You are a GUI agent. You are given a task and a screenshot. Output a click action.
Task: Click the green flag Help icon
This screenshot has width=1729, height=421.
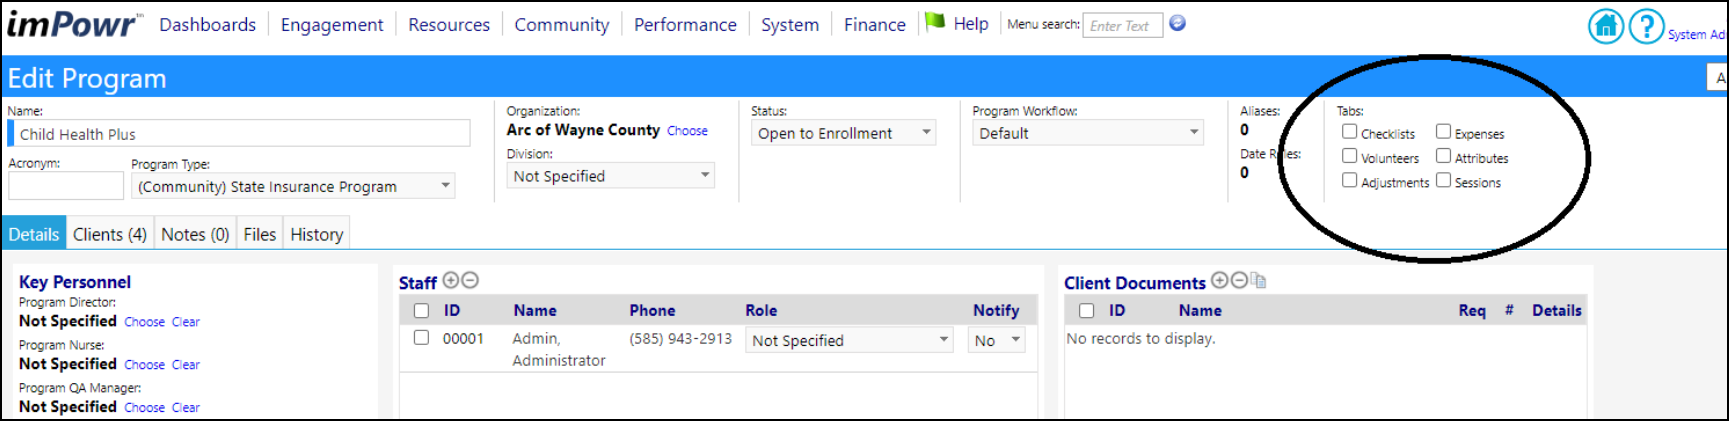pyautogui.click(x=934, y=22)
